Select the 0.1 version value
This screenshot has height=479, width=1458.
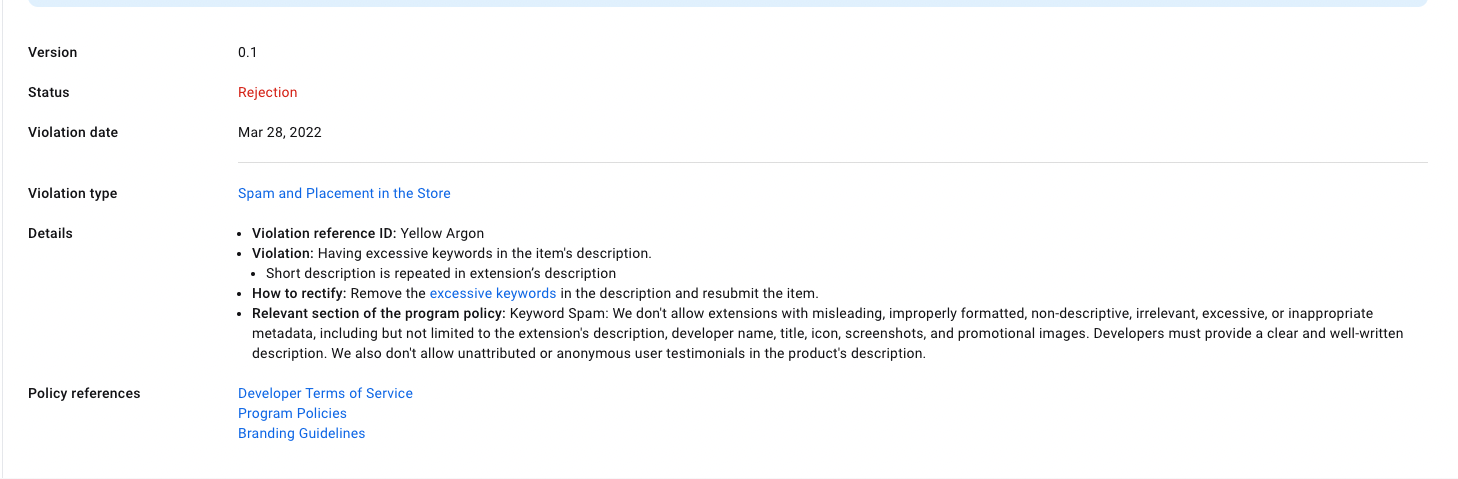247,52
